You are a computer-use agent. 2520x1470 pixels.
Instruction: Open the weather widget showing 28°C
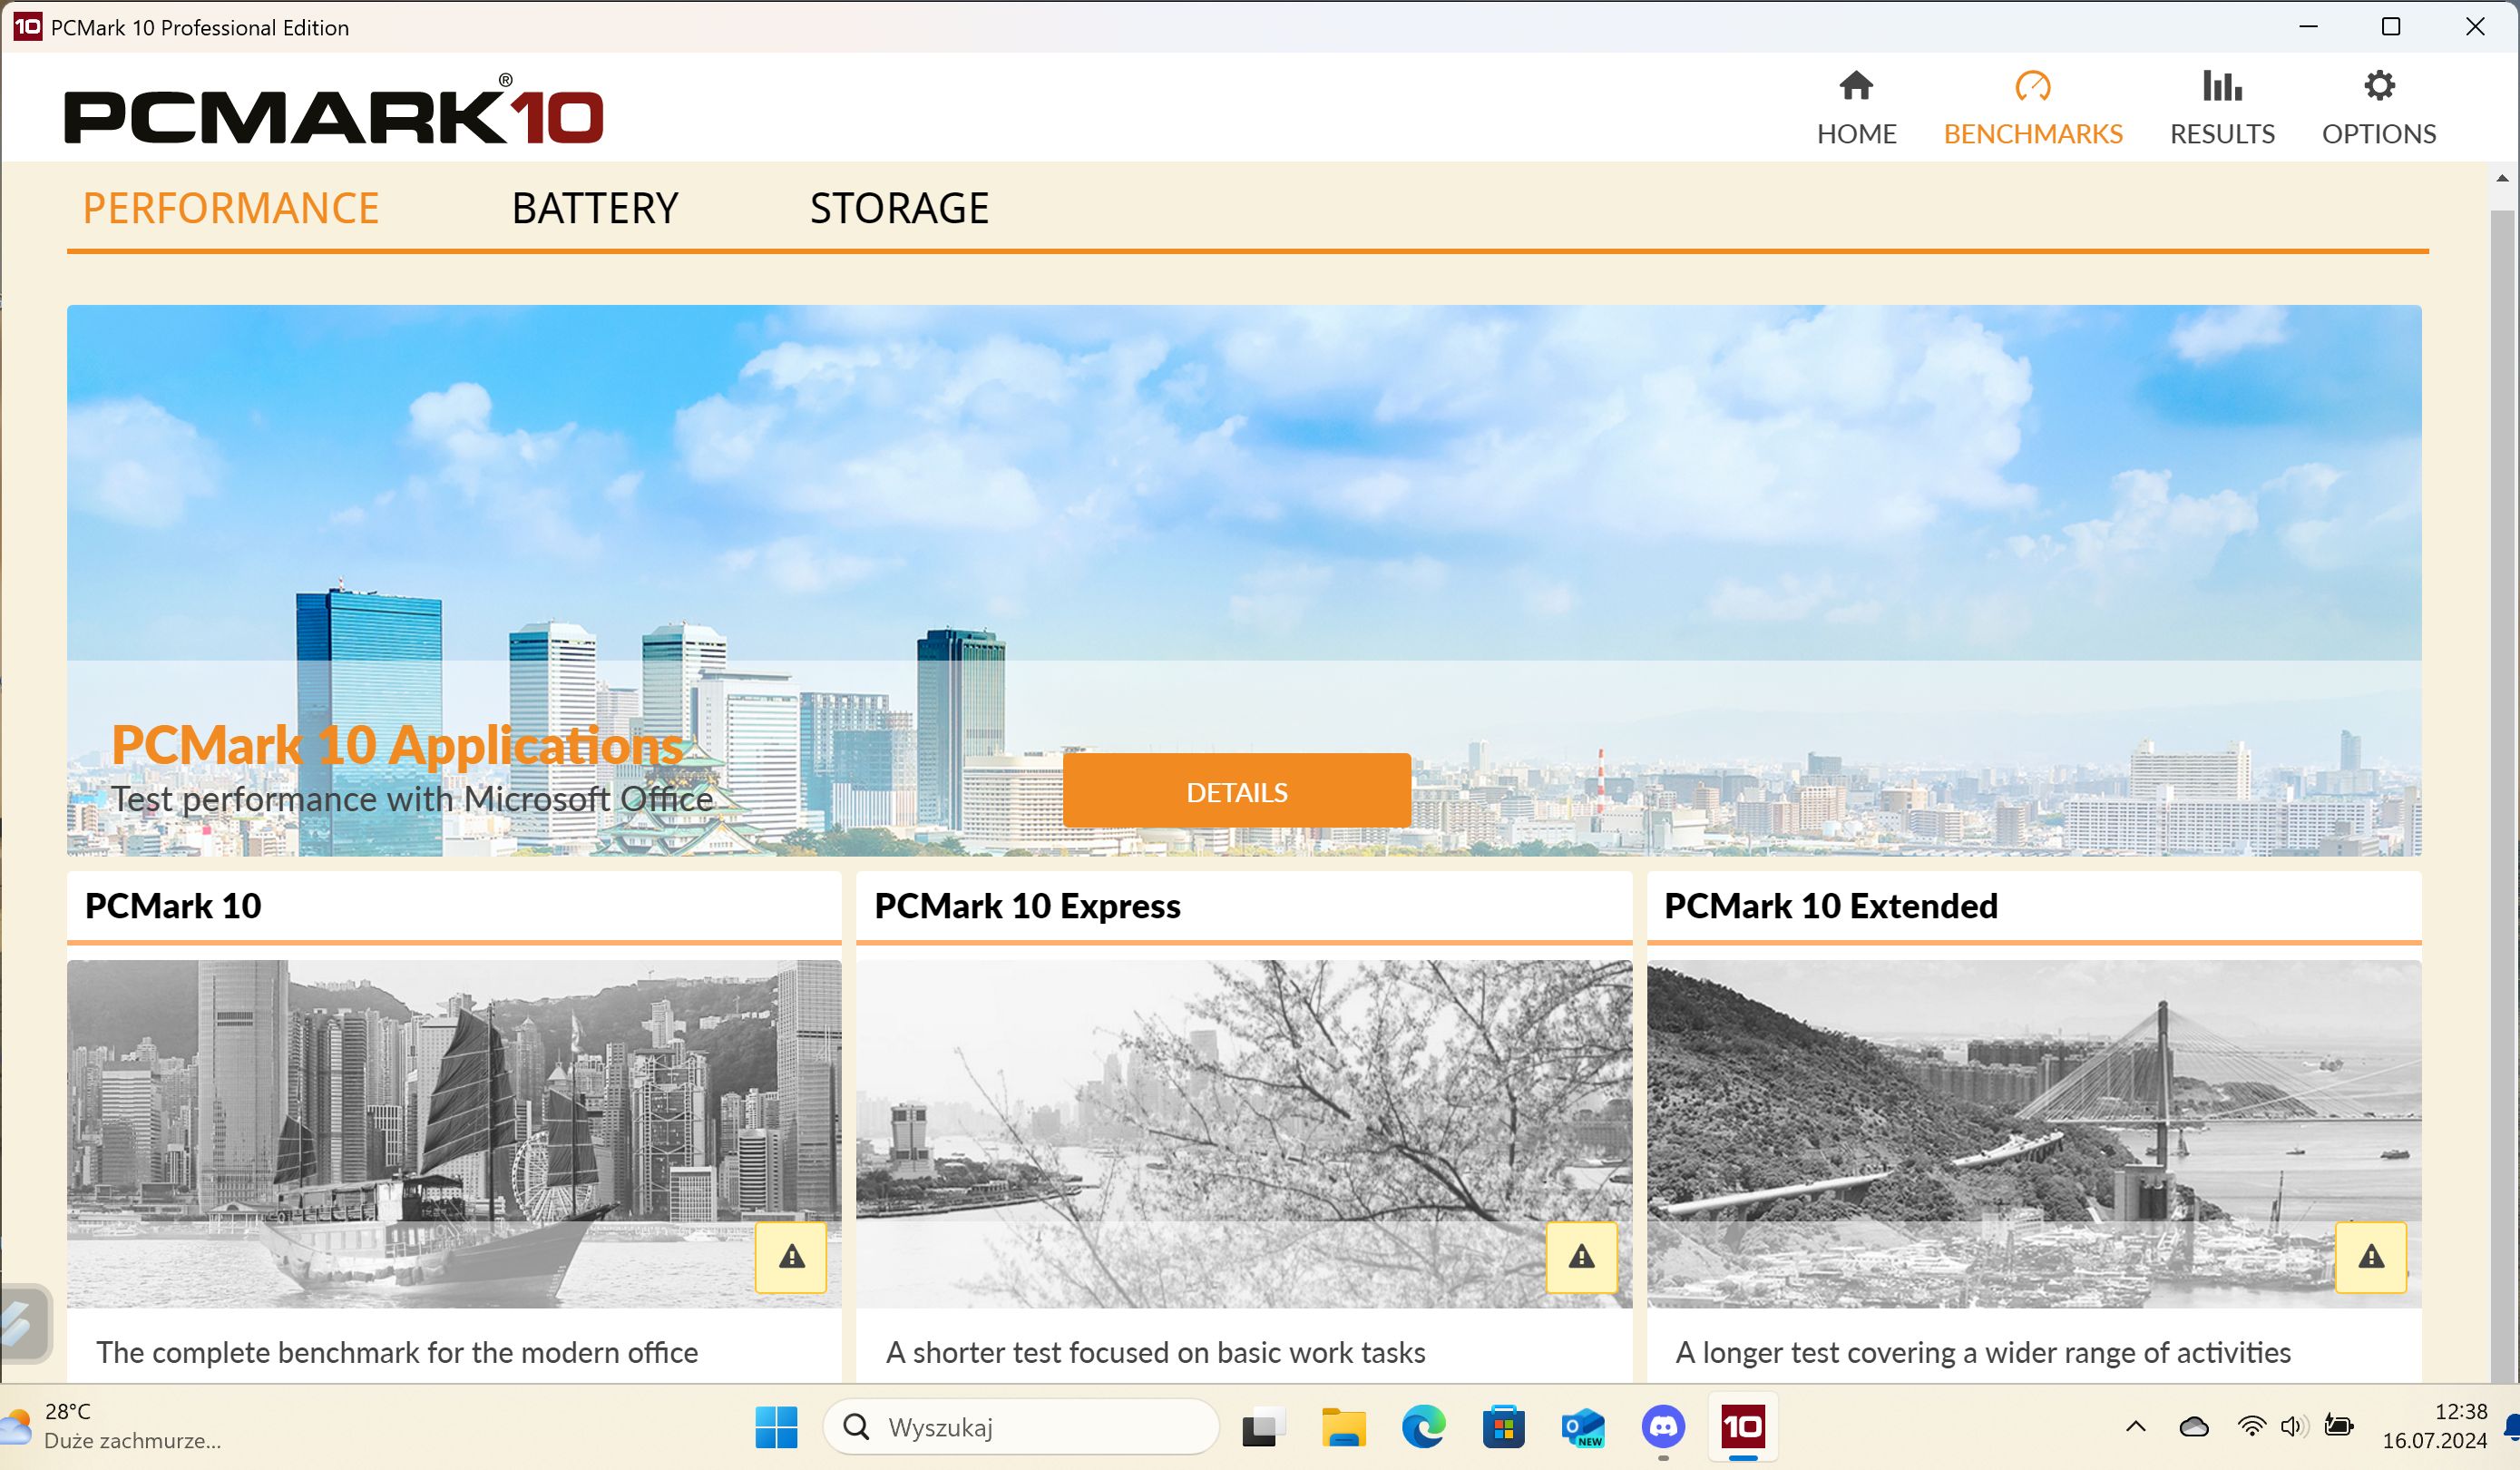[x=112, y=1427]
